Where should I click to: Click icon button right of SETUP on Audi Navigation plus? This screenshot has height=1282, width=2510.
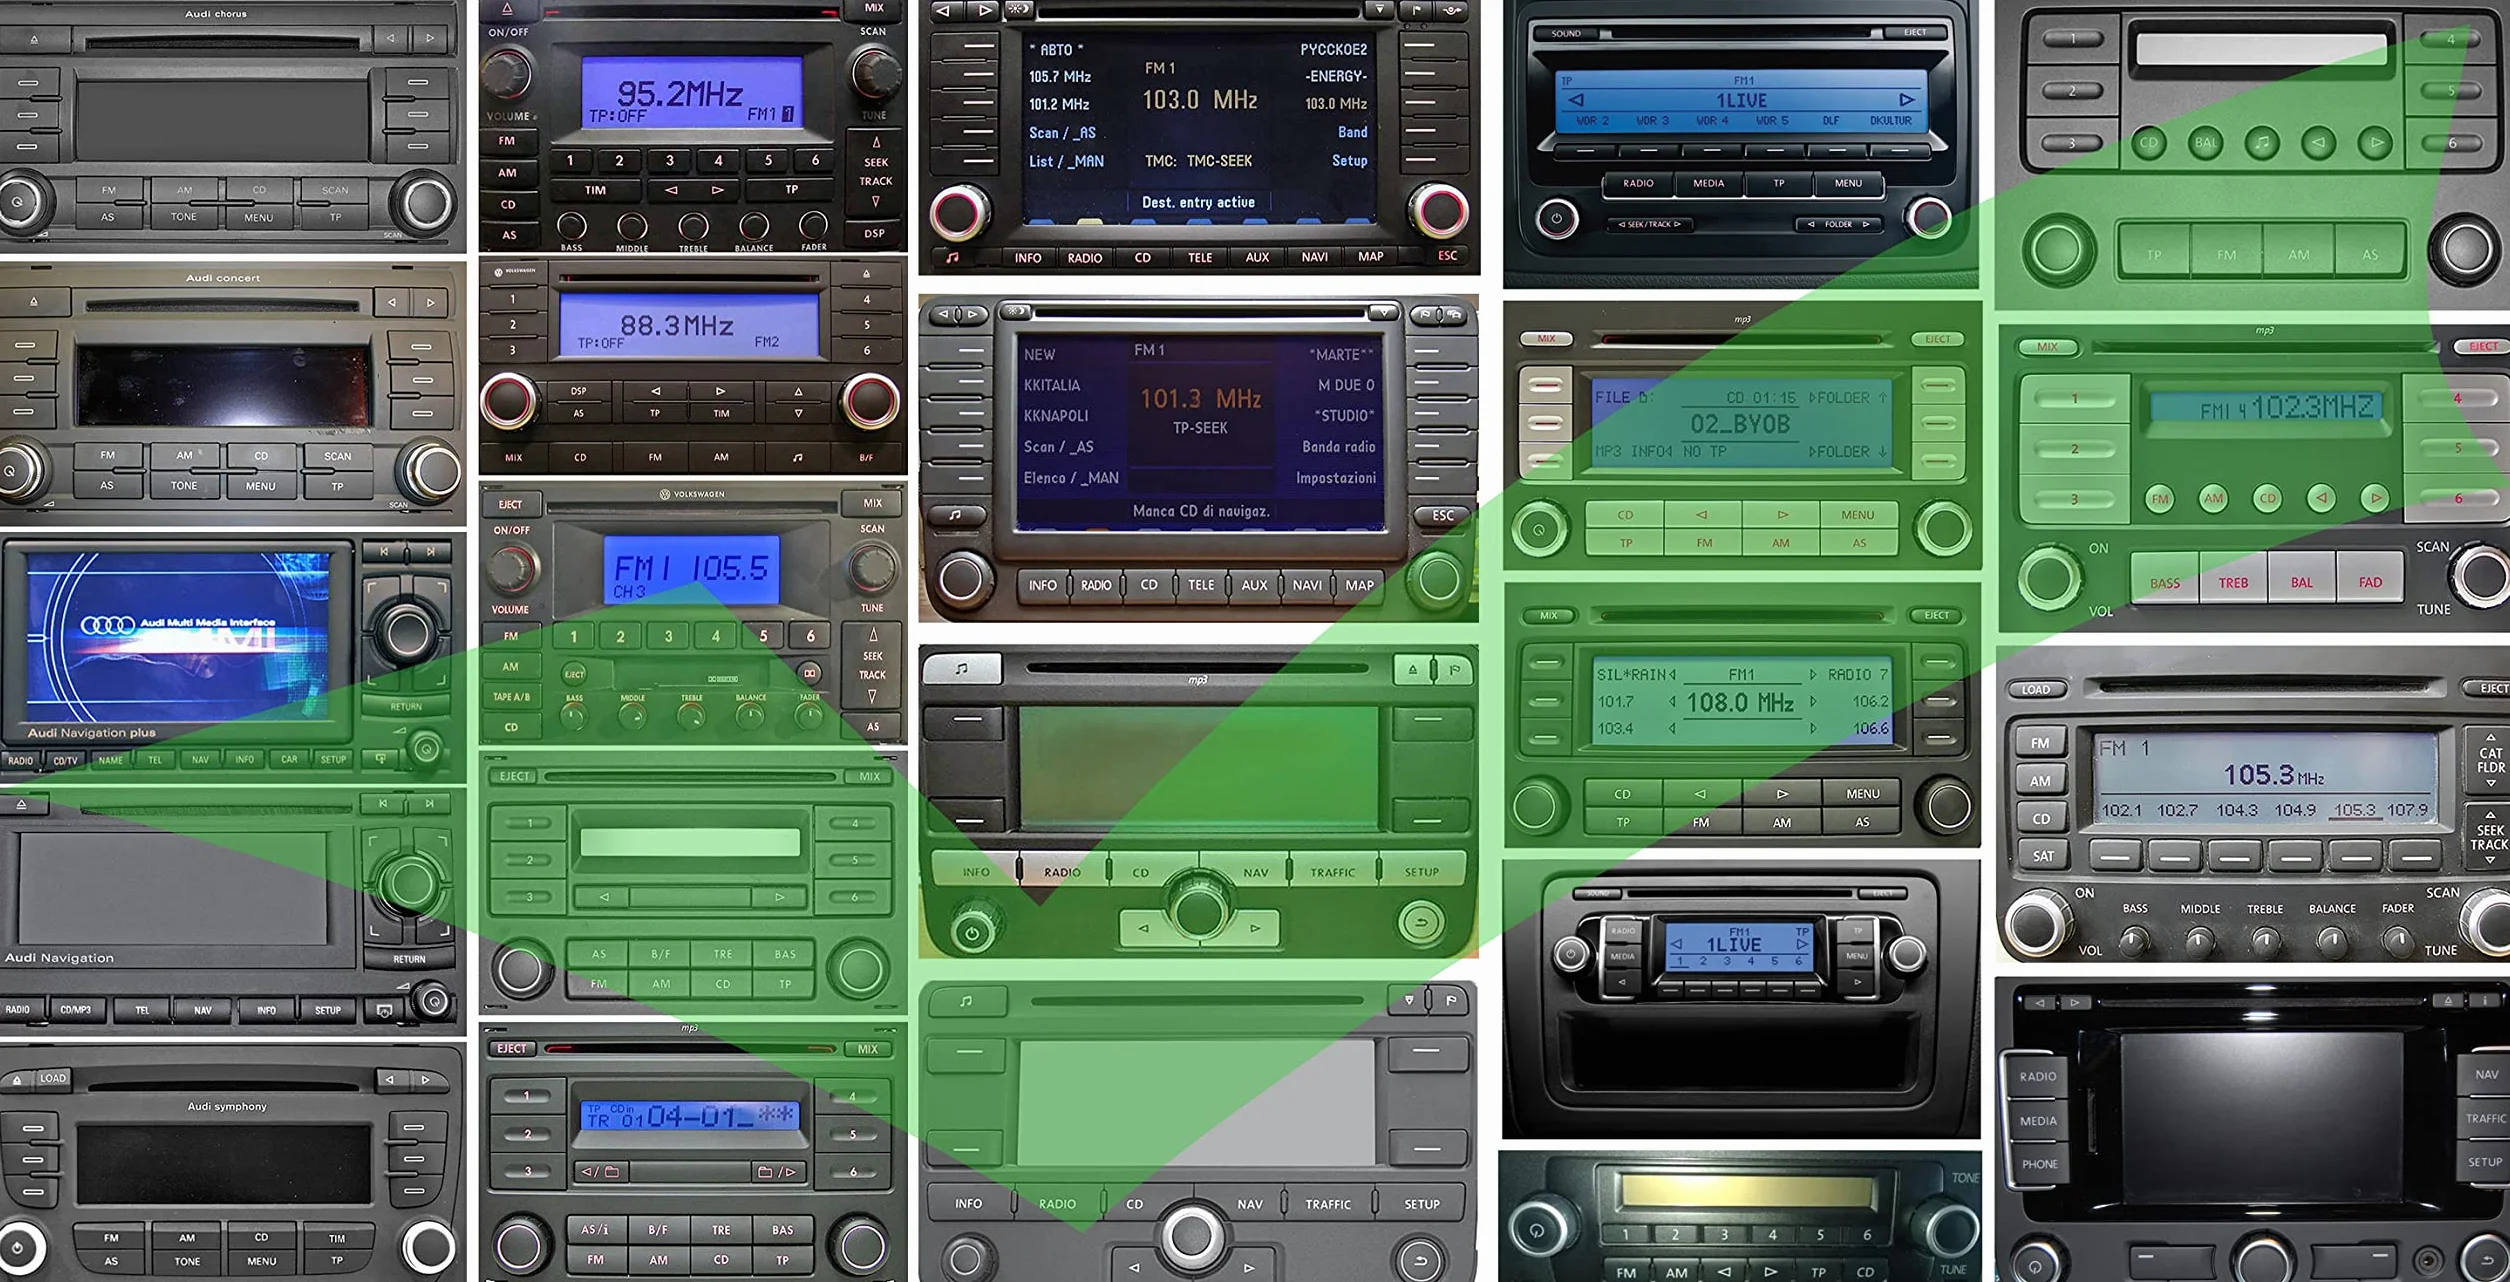coord(381,759)
